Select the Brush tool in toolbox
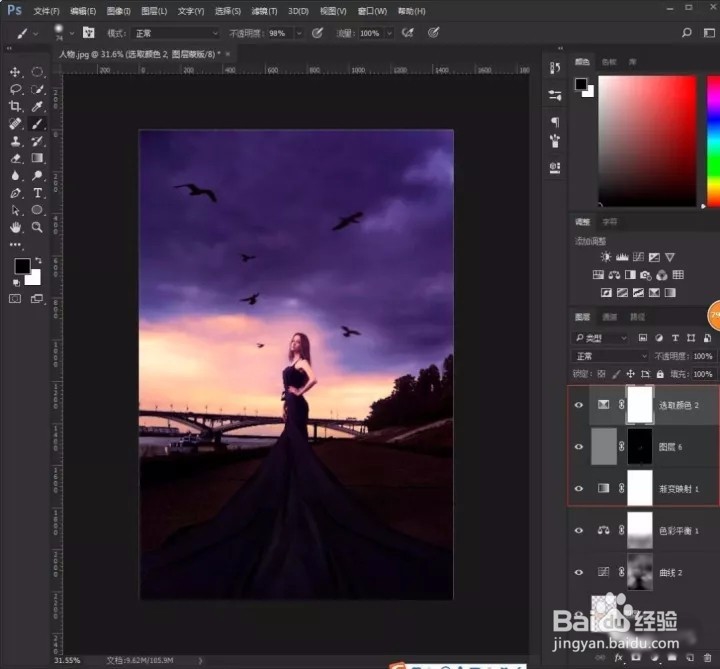Image resolution: width=720 pixels, height=669 pixels. tap(37, 124)
